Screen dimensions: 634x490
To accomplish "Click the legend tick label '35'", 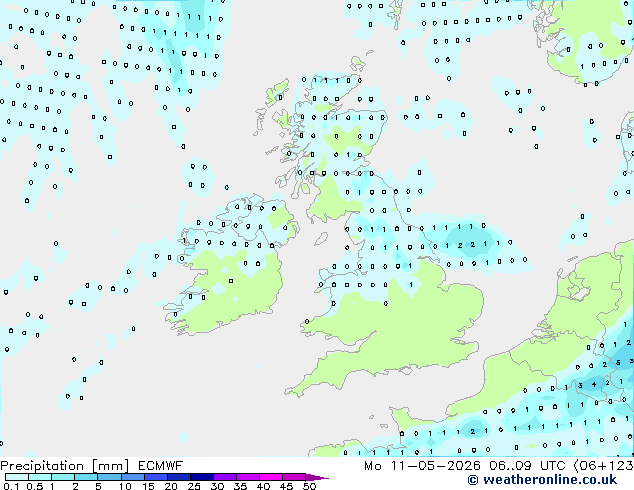I will point(240,486).
